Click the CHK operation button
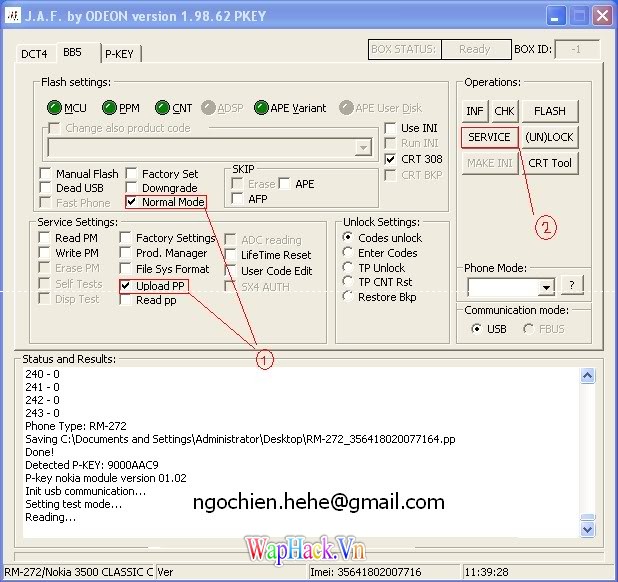 point(504,111)
